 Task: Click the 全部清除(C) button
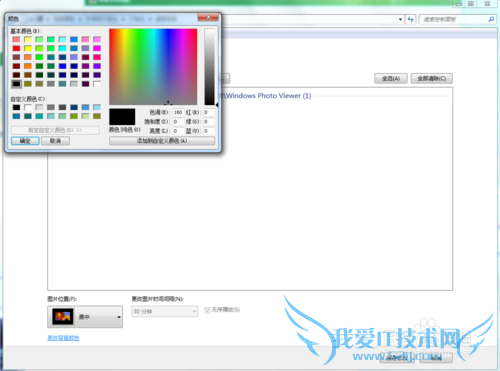tap(432, 78)
